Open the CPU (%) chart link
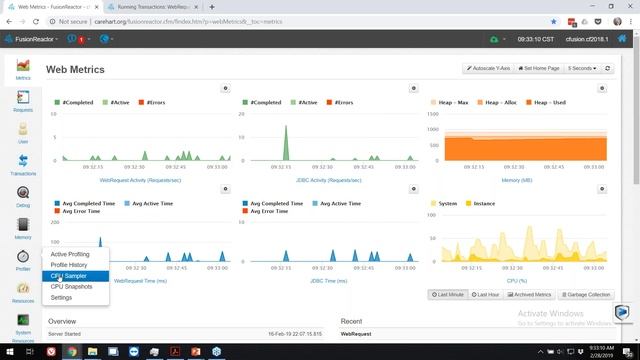 [517, 281]
